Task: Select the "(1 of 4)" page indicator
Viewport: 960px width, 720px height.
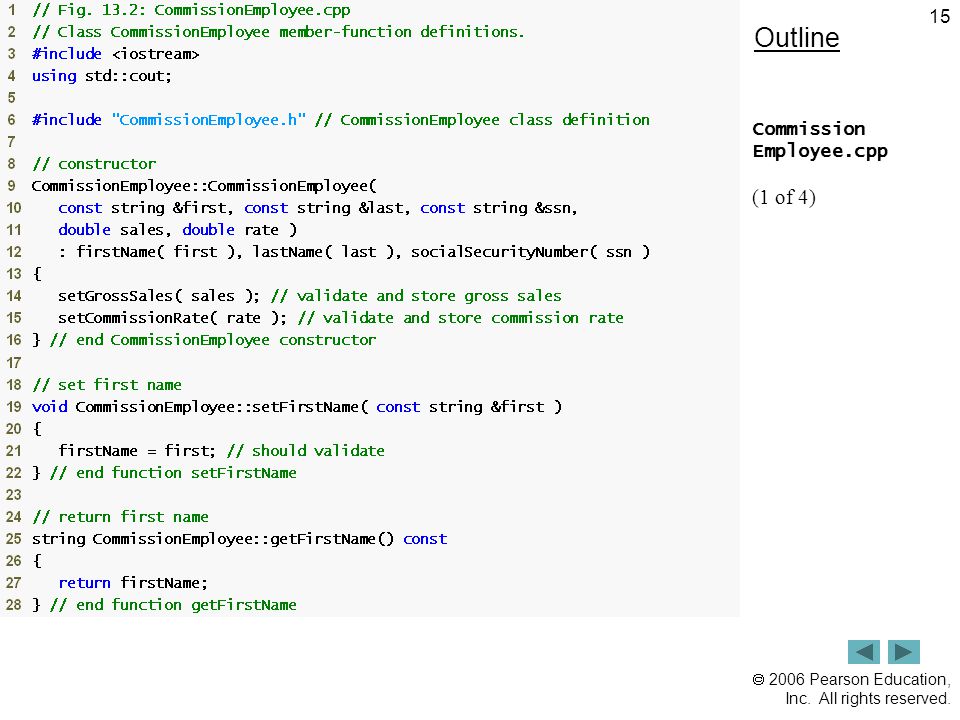Action: point(784,198)
